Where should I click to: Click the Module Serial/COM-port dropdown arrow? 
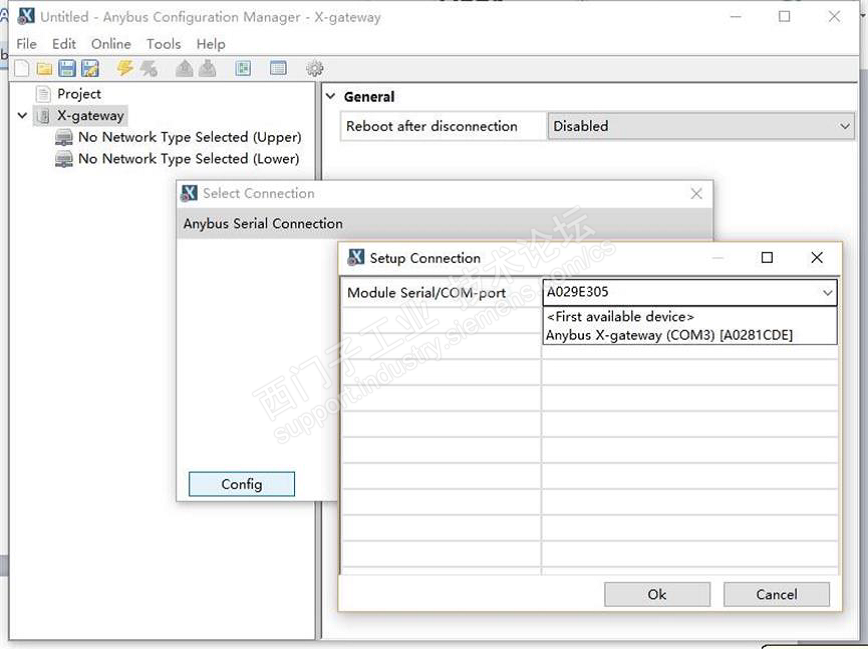pos(827,292)
